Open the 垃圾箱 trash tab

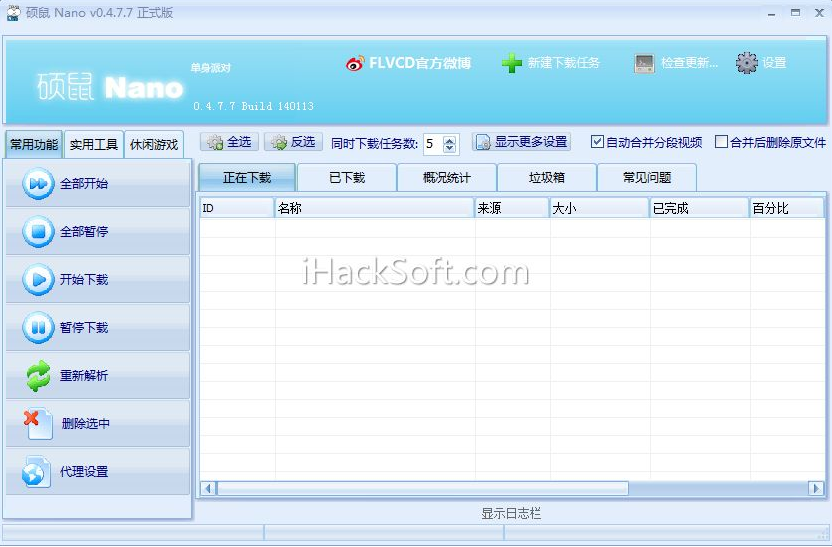547,177
